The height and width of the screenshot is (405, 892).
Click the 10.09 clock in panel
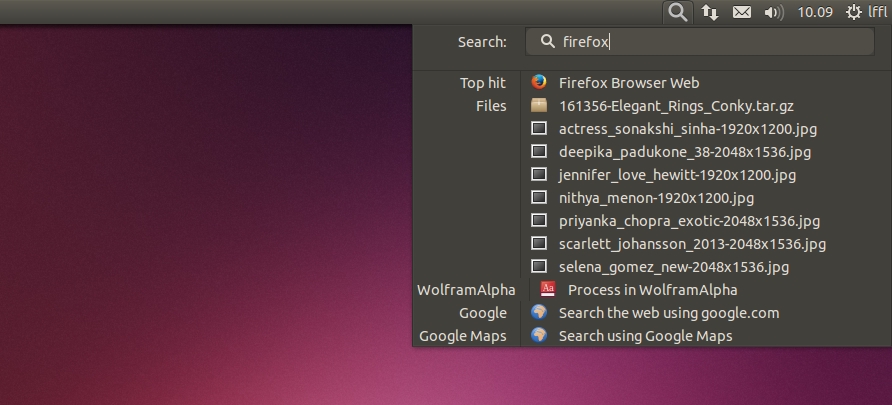[x=815, y=12]
